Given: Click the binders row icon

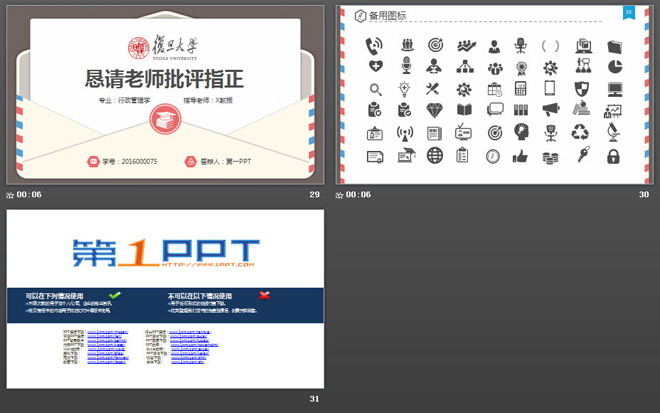Looking at the screenshot, I should tap(521, 110).
